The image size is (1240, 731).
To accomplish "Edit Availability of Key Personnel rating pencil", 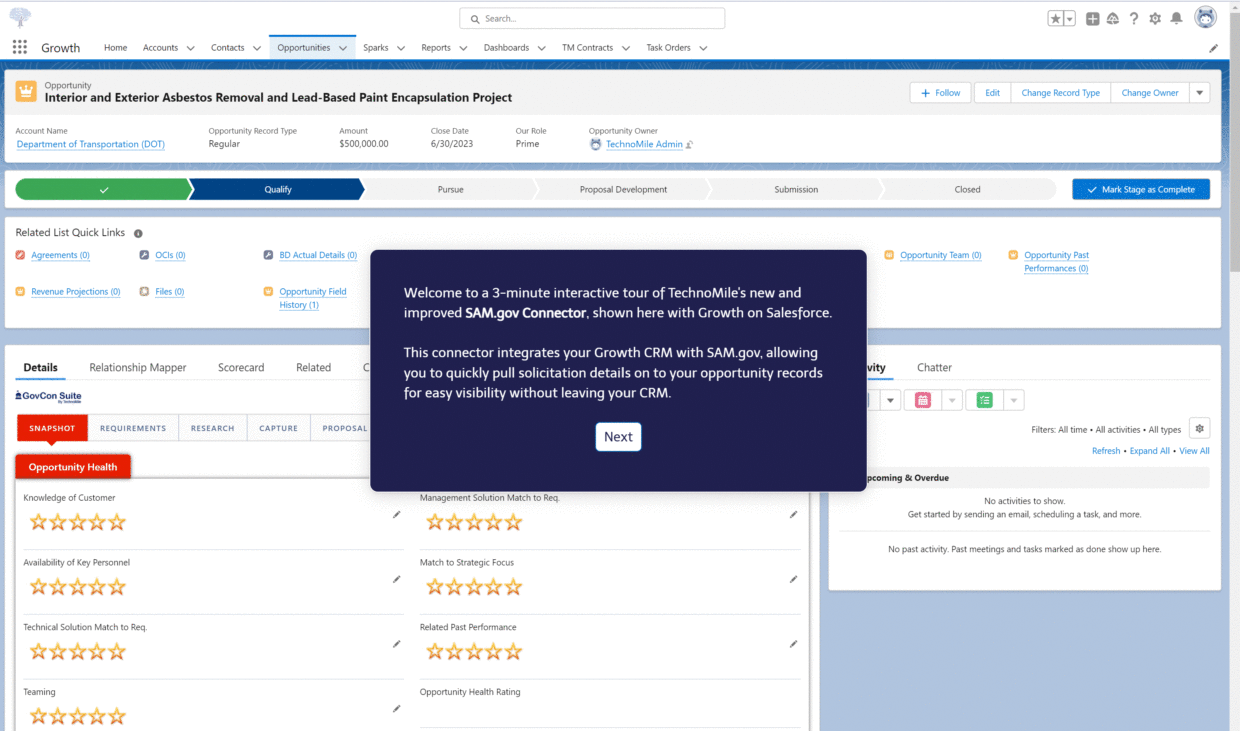I will (x=397, y=579).
